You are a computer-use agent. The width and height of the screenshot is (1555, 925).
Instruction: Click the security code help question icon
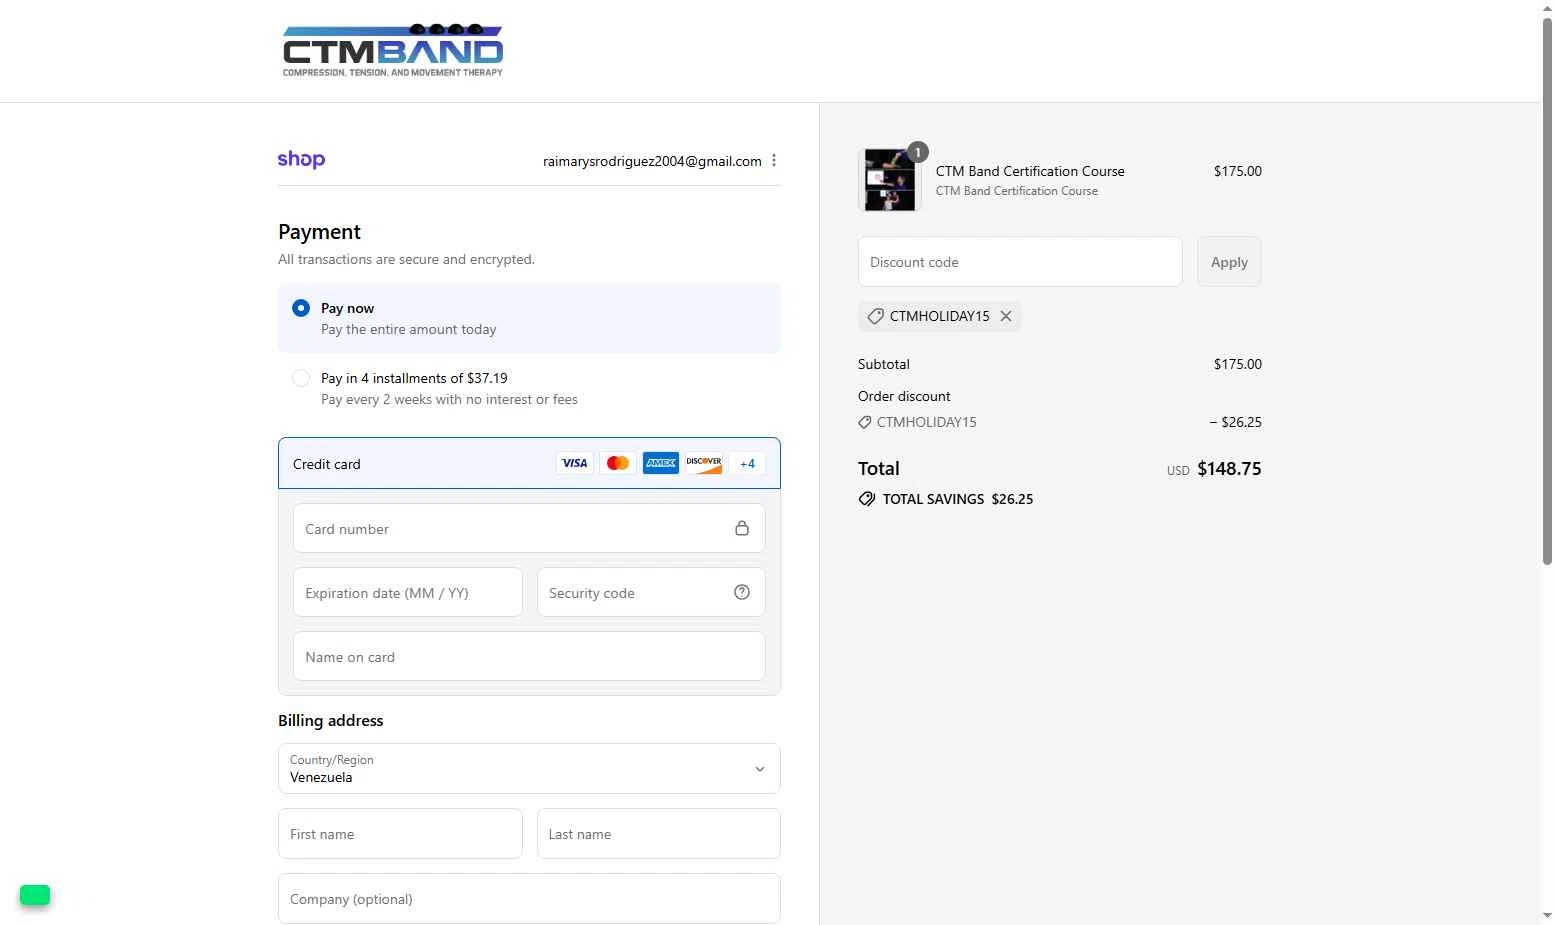click(x=742, y=592)
